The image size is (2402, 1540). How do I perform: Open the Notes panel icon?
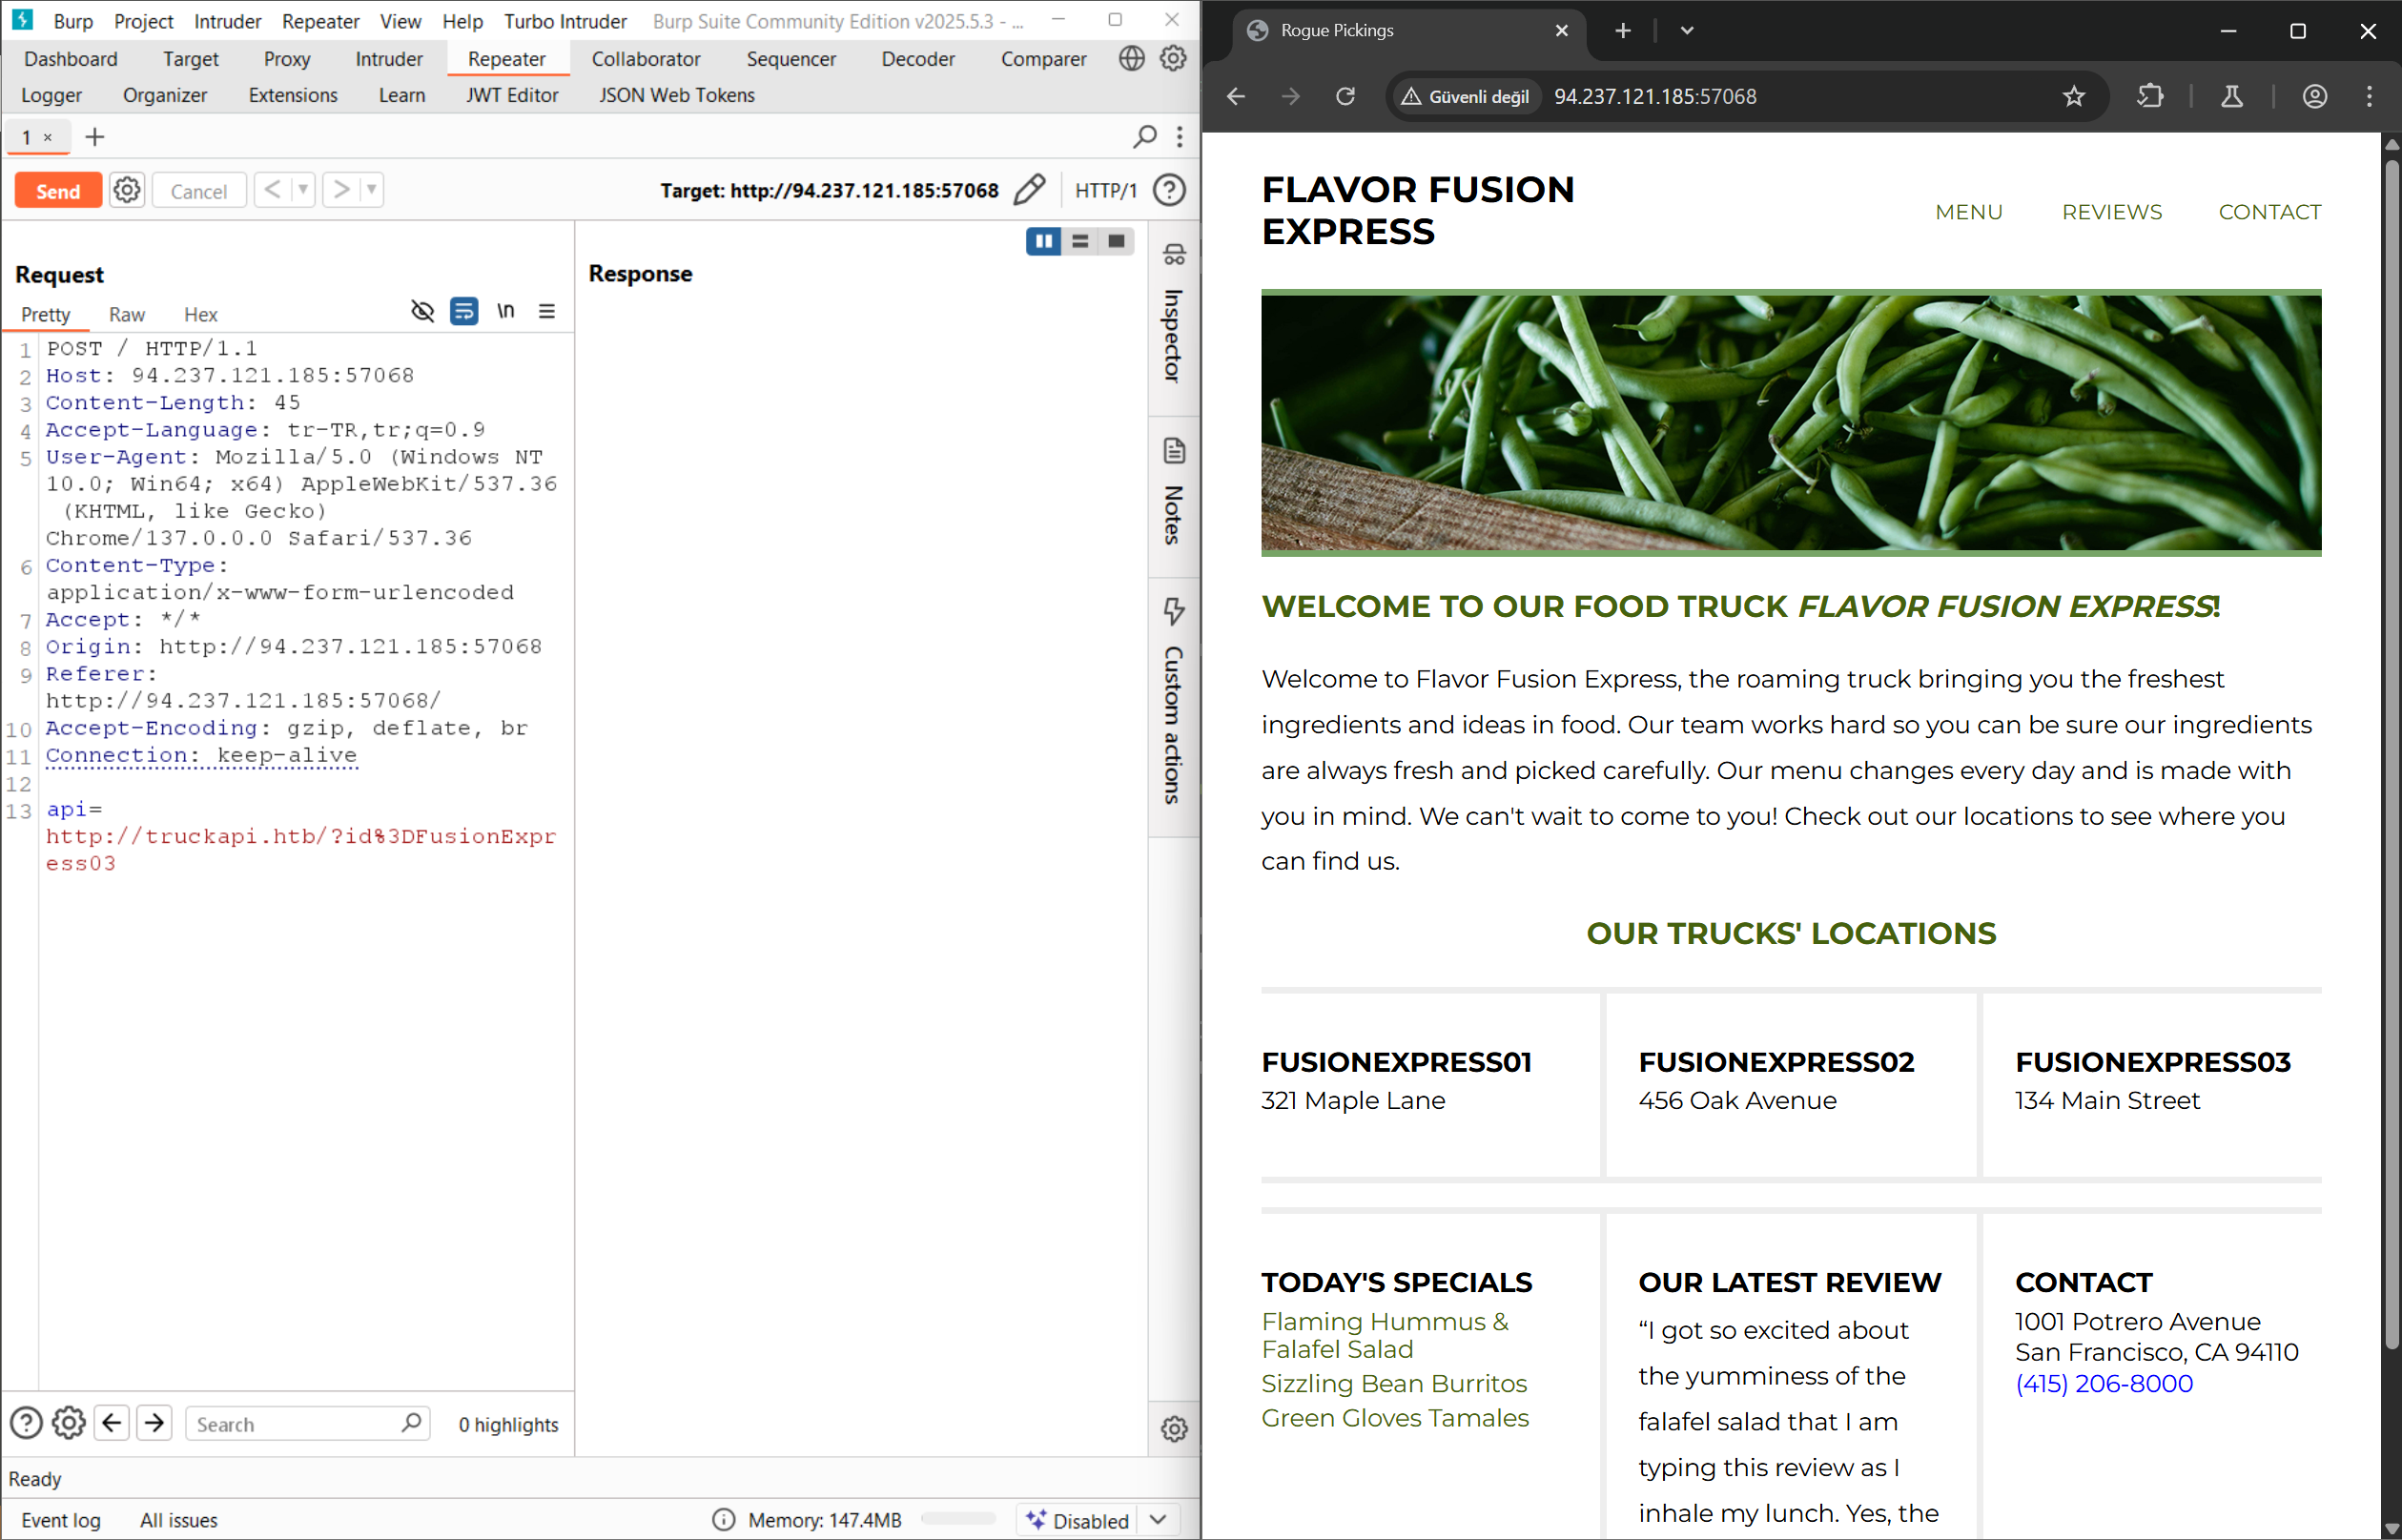click(1174, 451)
